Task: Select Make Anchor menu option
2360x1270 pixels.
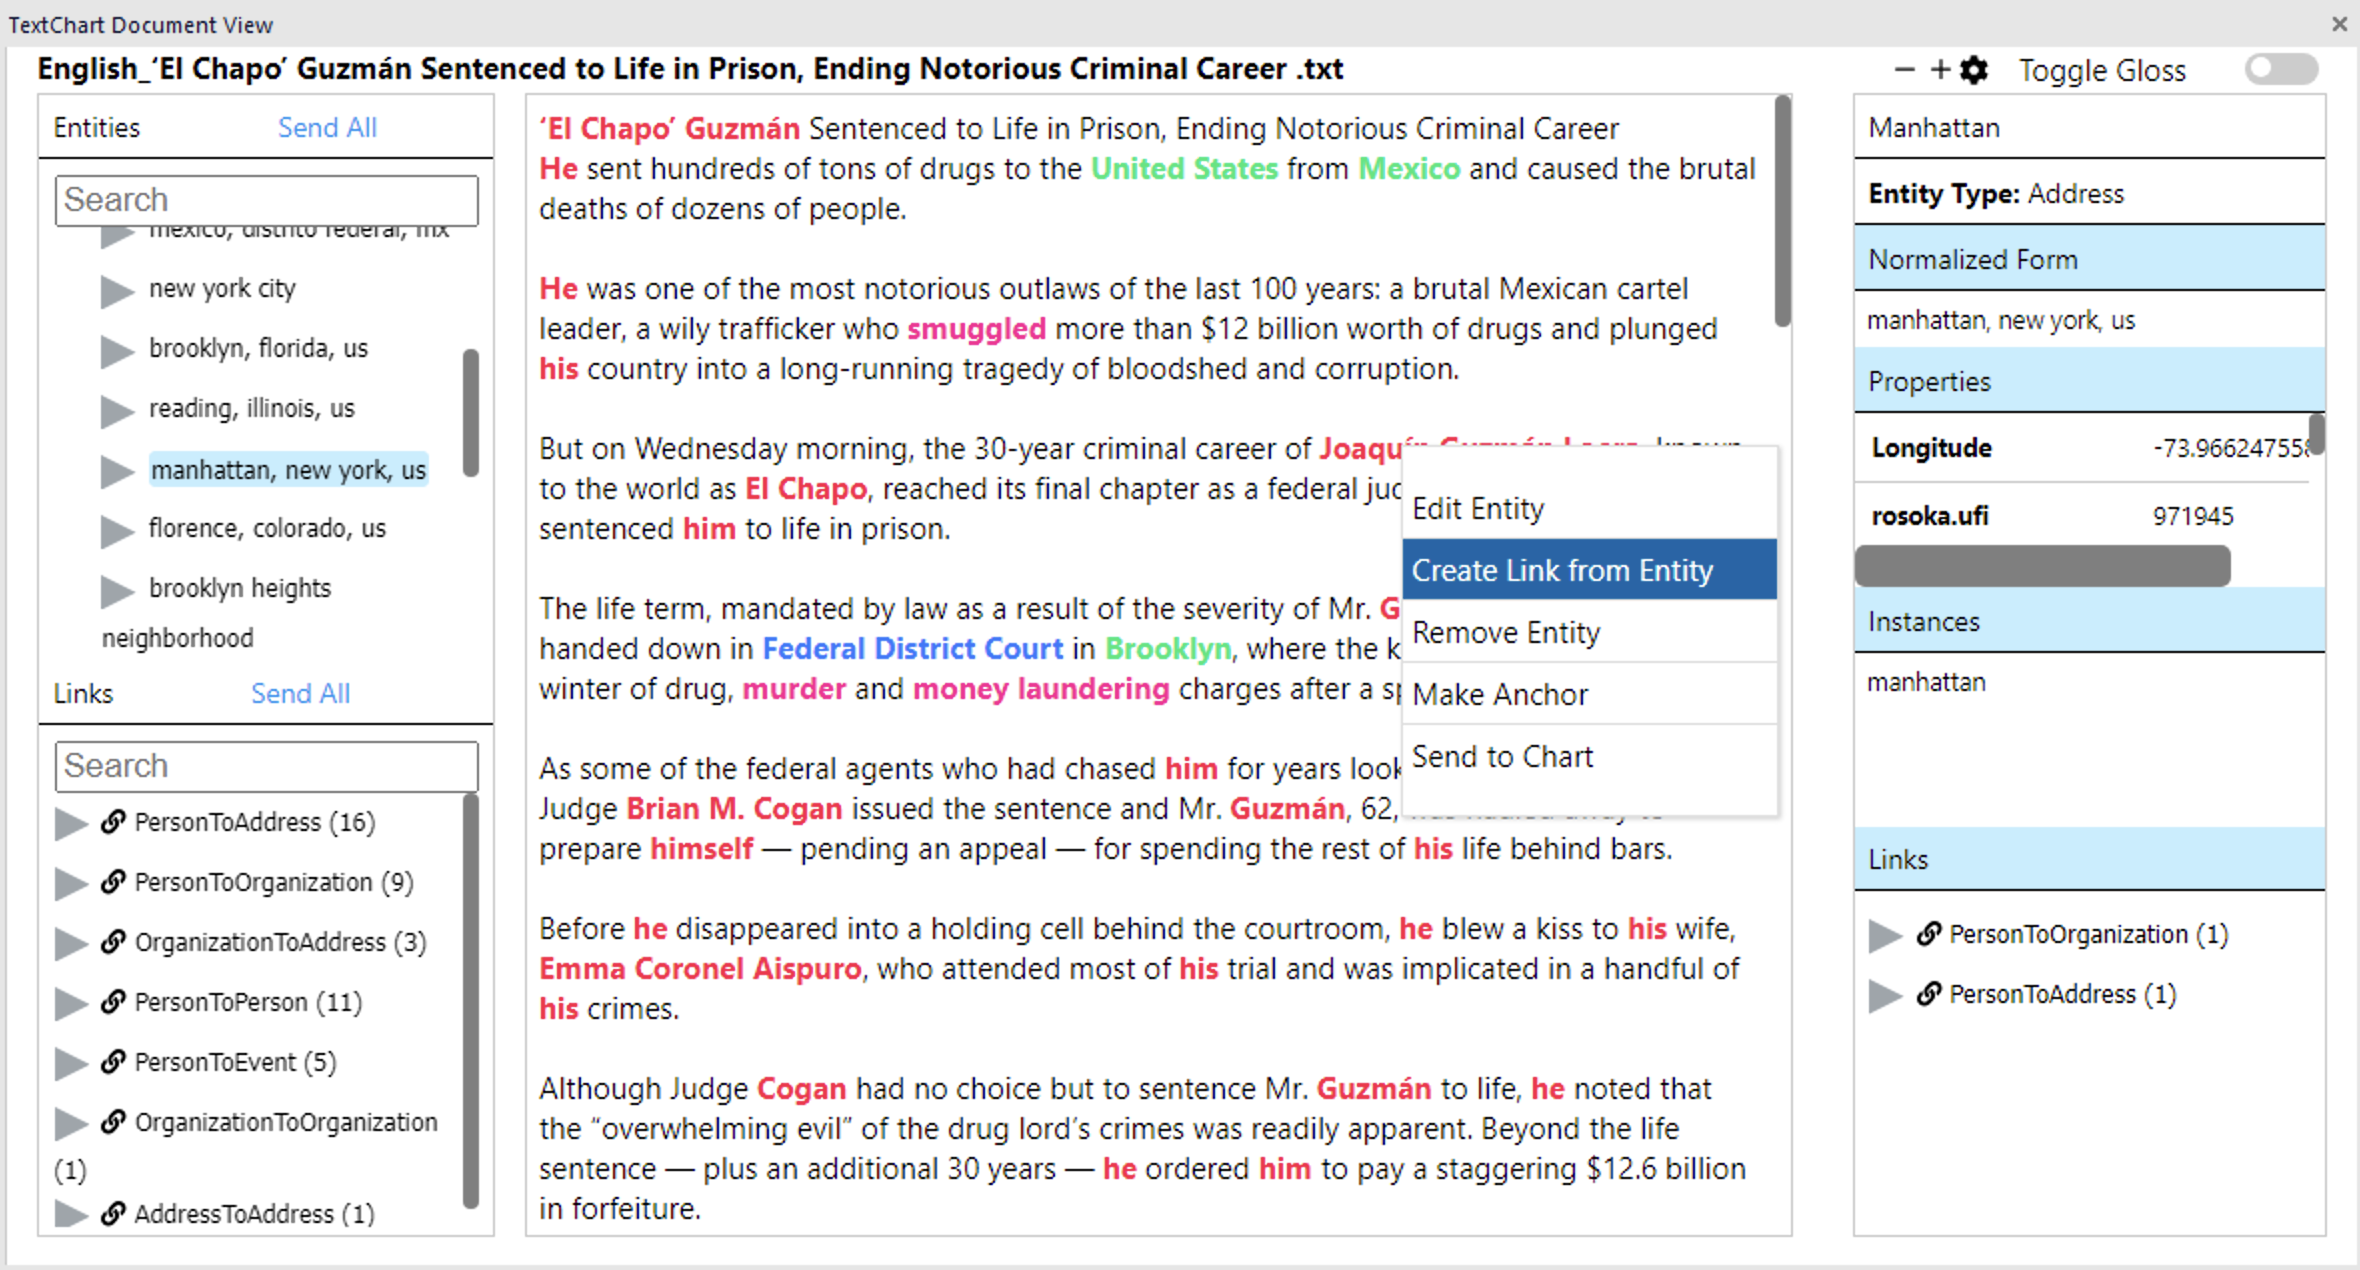Action: pos(1590,694)
